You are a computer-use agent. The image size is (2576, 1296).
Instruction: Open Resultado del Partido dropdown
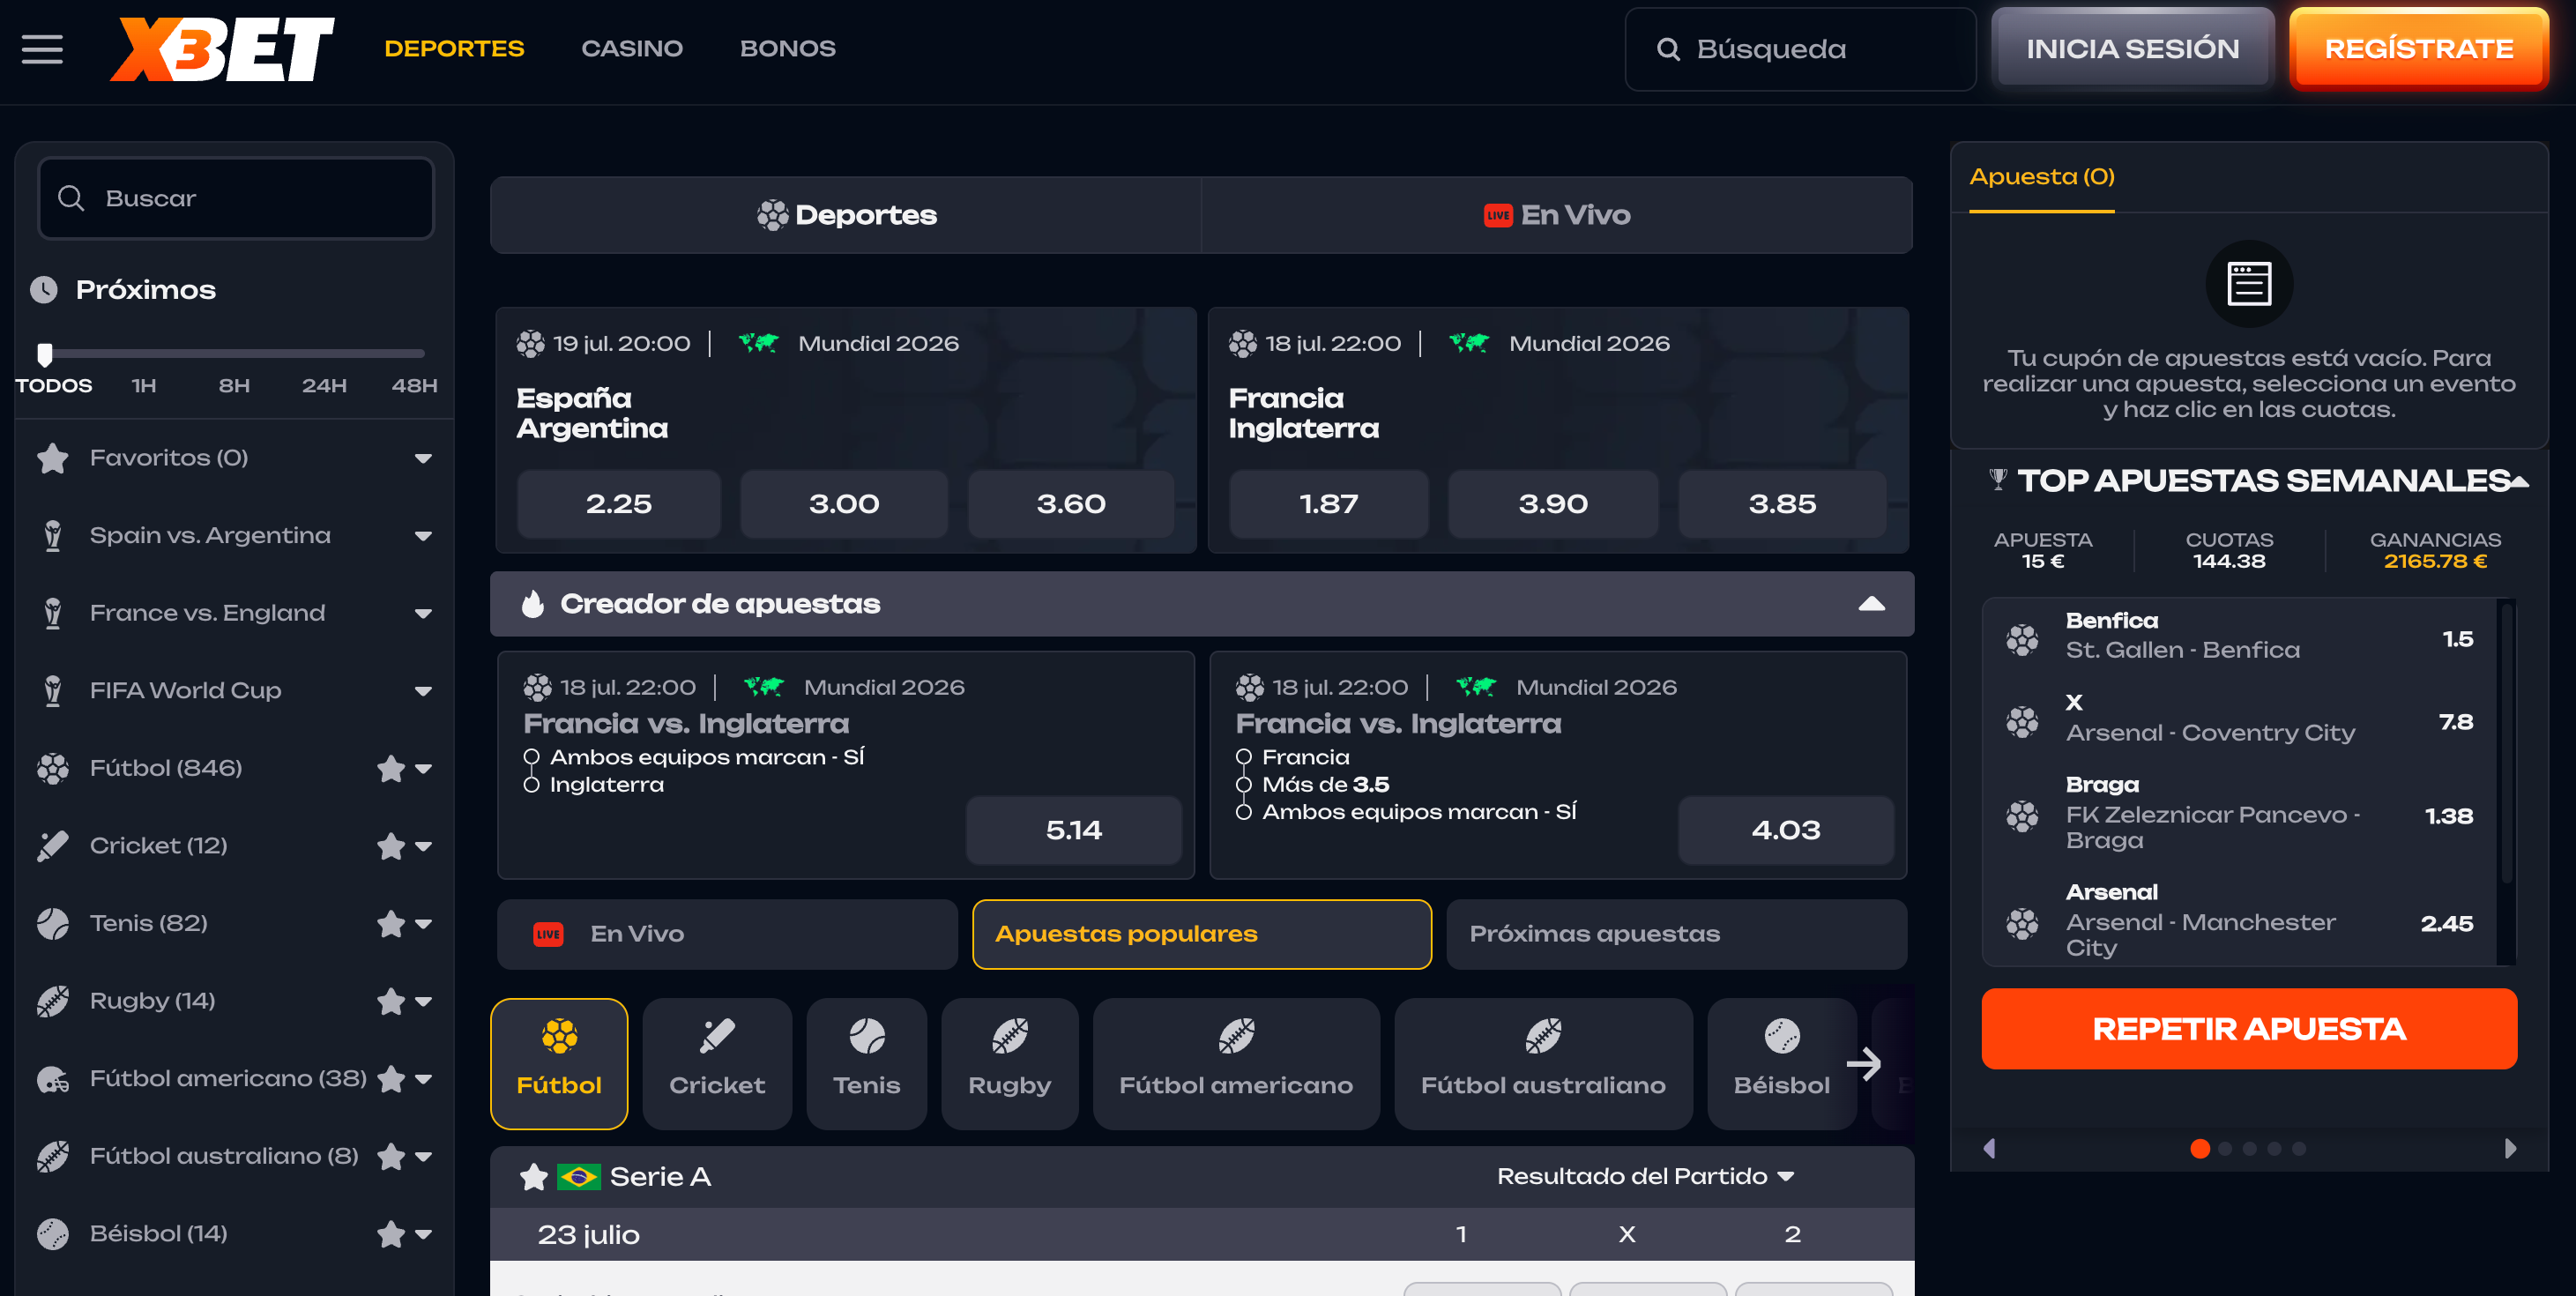click(1645, 1177)
